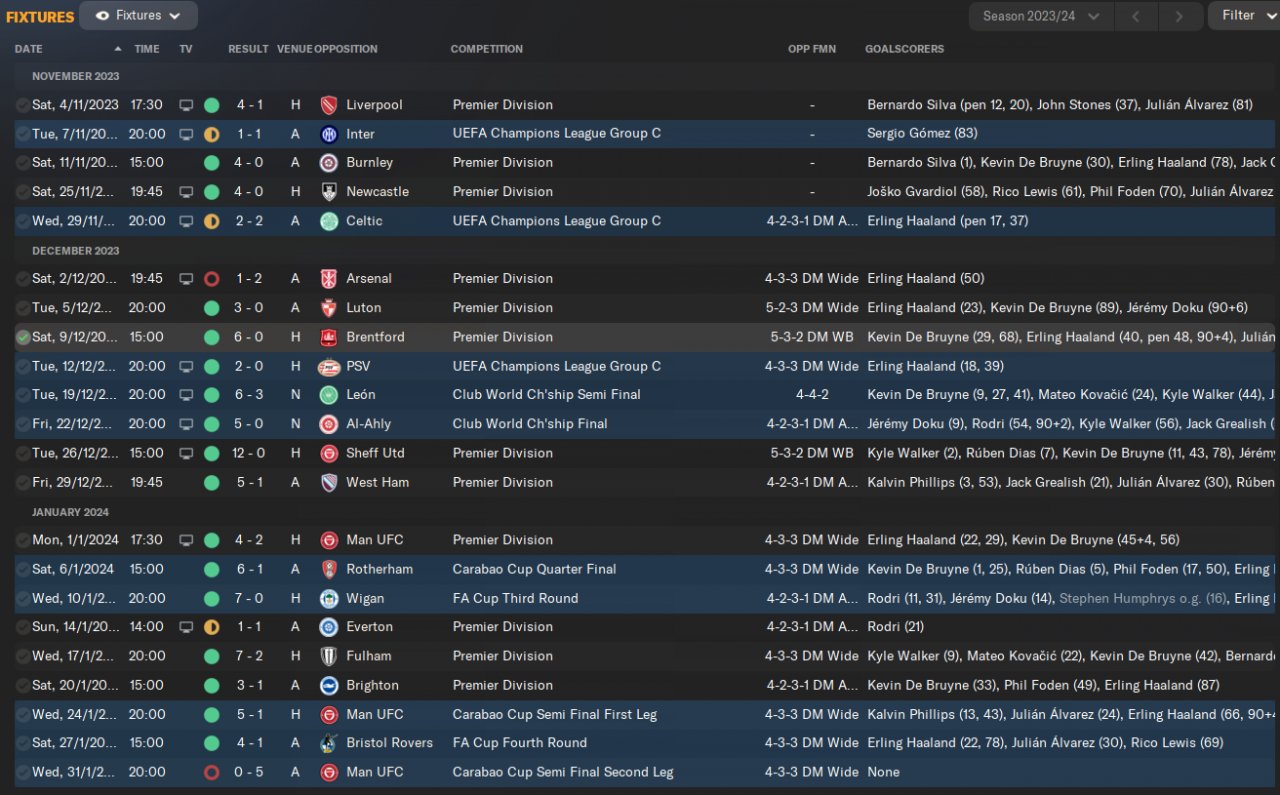Open the Filter dropdown
This screenshot has height=795, width=1280.
pyautogui.click(x=1244, y=16)
